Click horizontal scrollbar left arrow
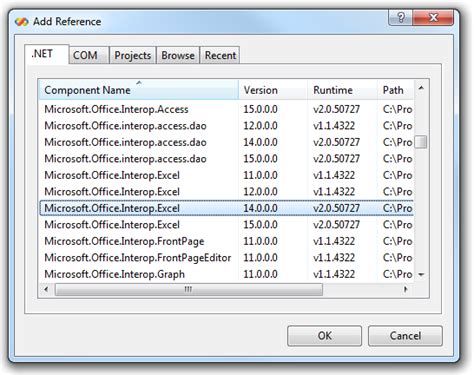The image size is (474, 375). [46, 289]
